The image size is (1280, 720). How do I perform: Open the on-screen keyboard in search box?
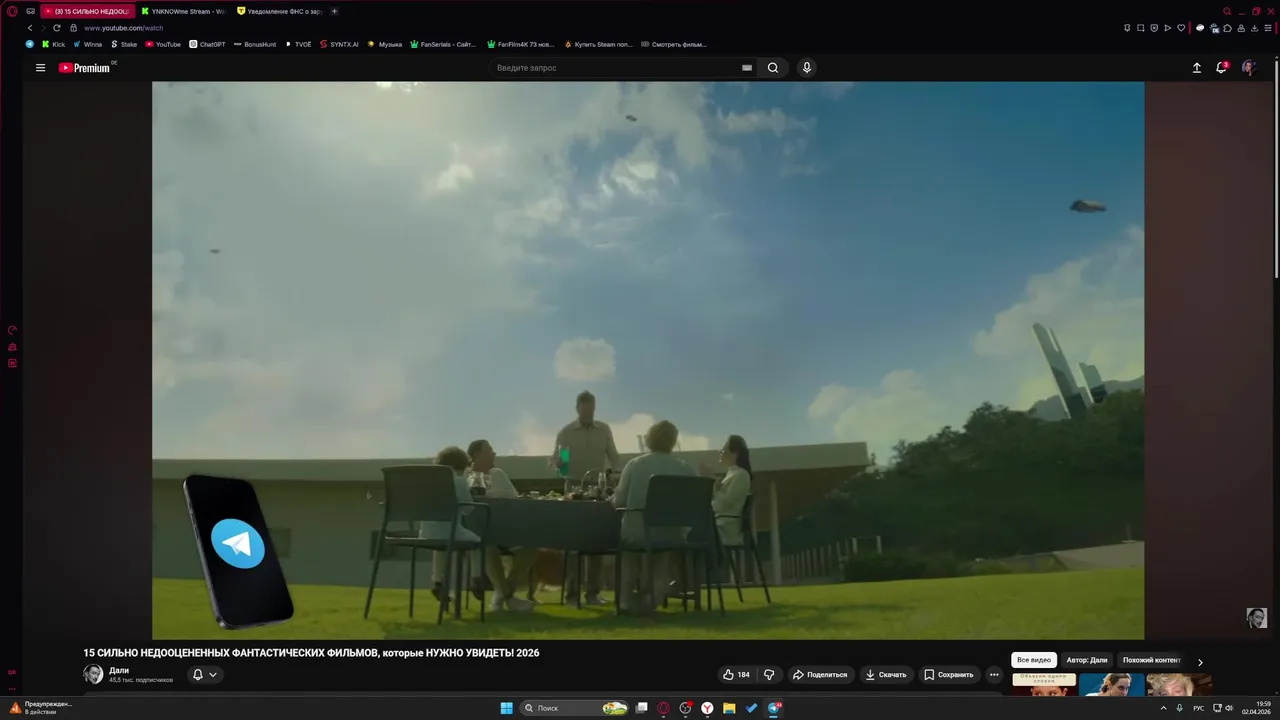tap(746, 68)
